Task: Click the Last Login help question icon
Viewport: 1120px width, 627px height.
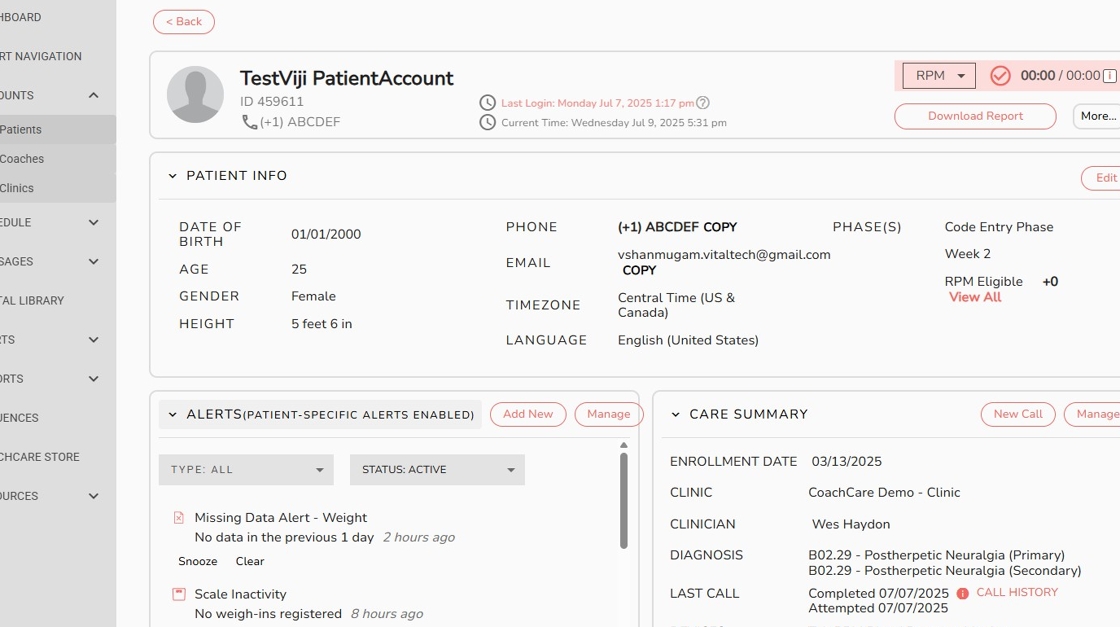Action: (x=703, y=103)
